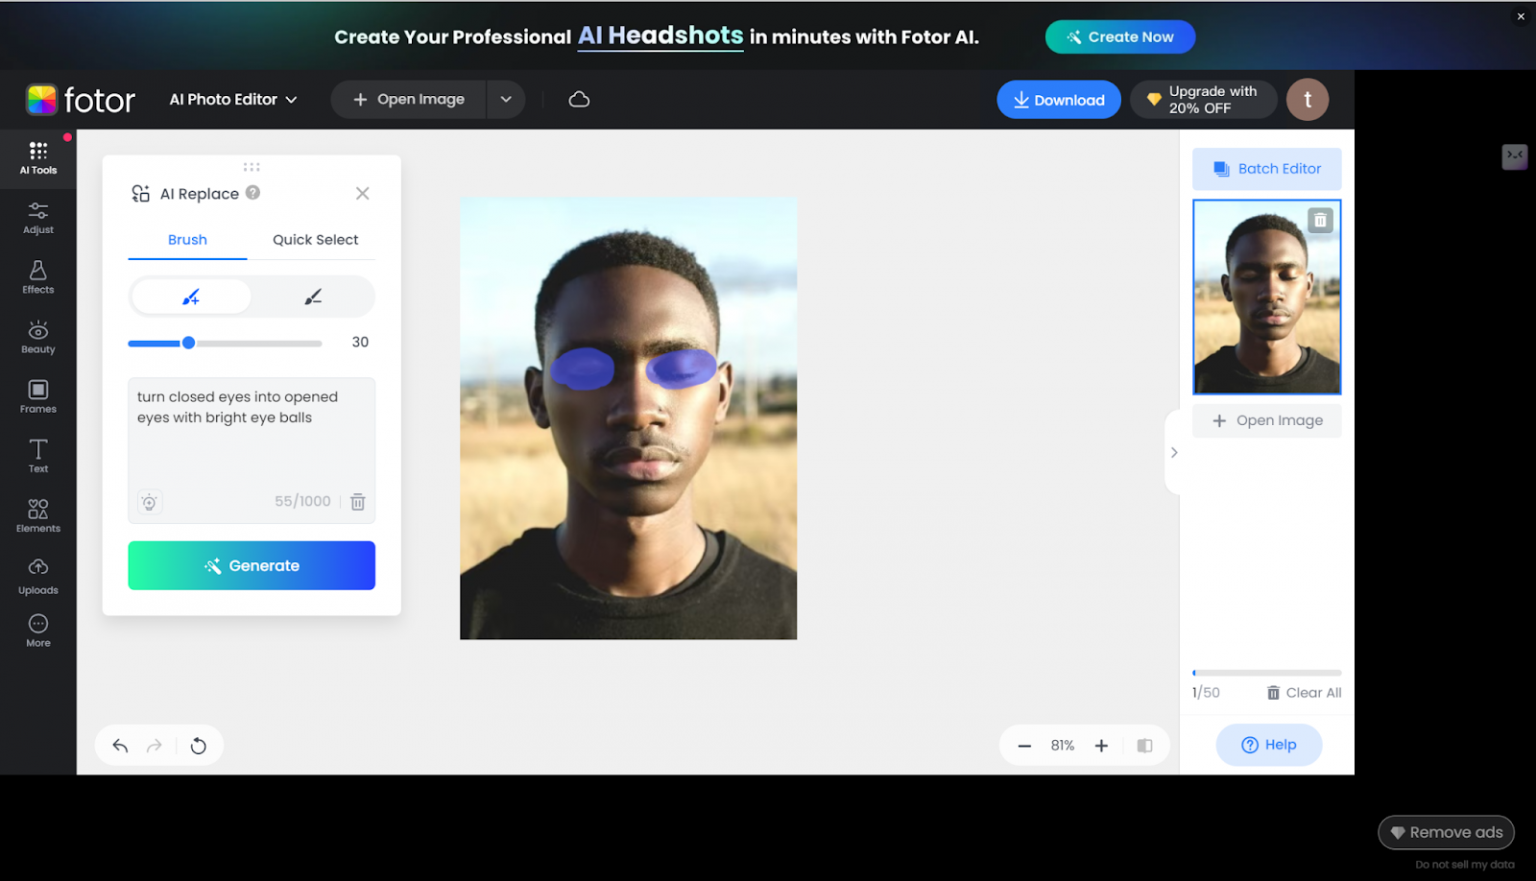The image size is (1536, 881).
Task: Open the Effects panel in sidebar
Action: coord(38,277)
